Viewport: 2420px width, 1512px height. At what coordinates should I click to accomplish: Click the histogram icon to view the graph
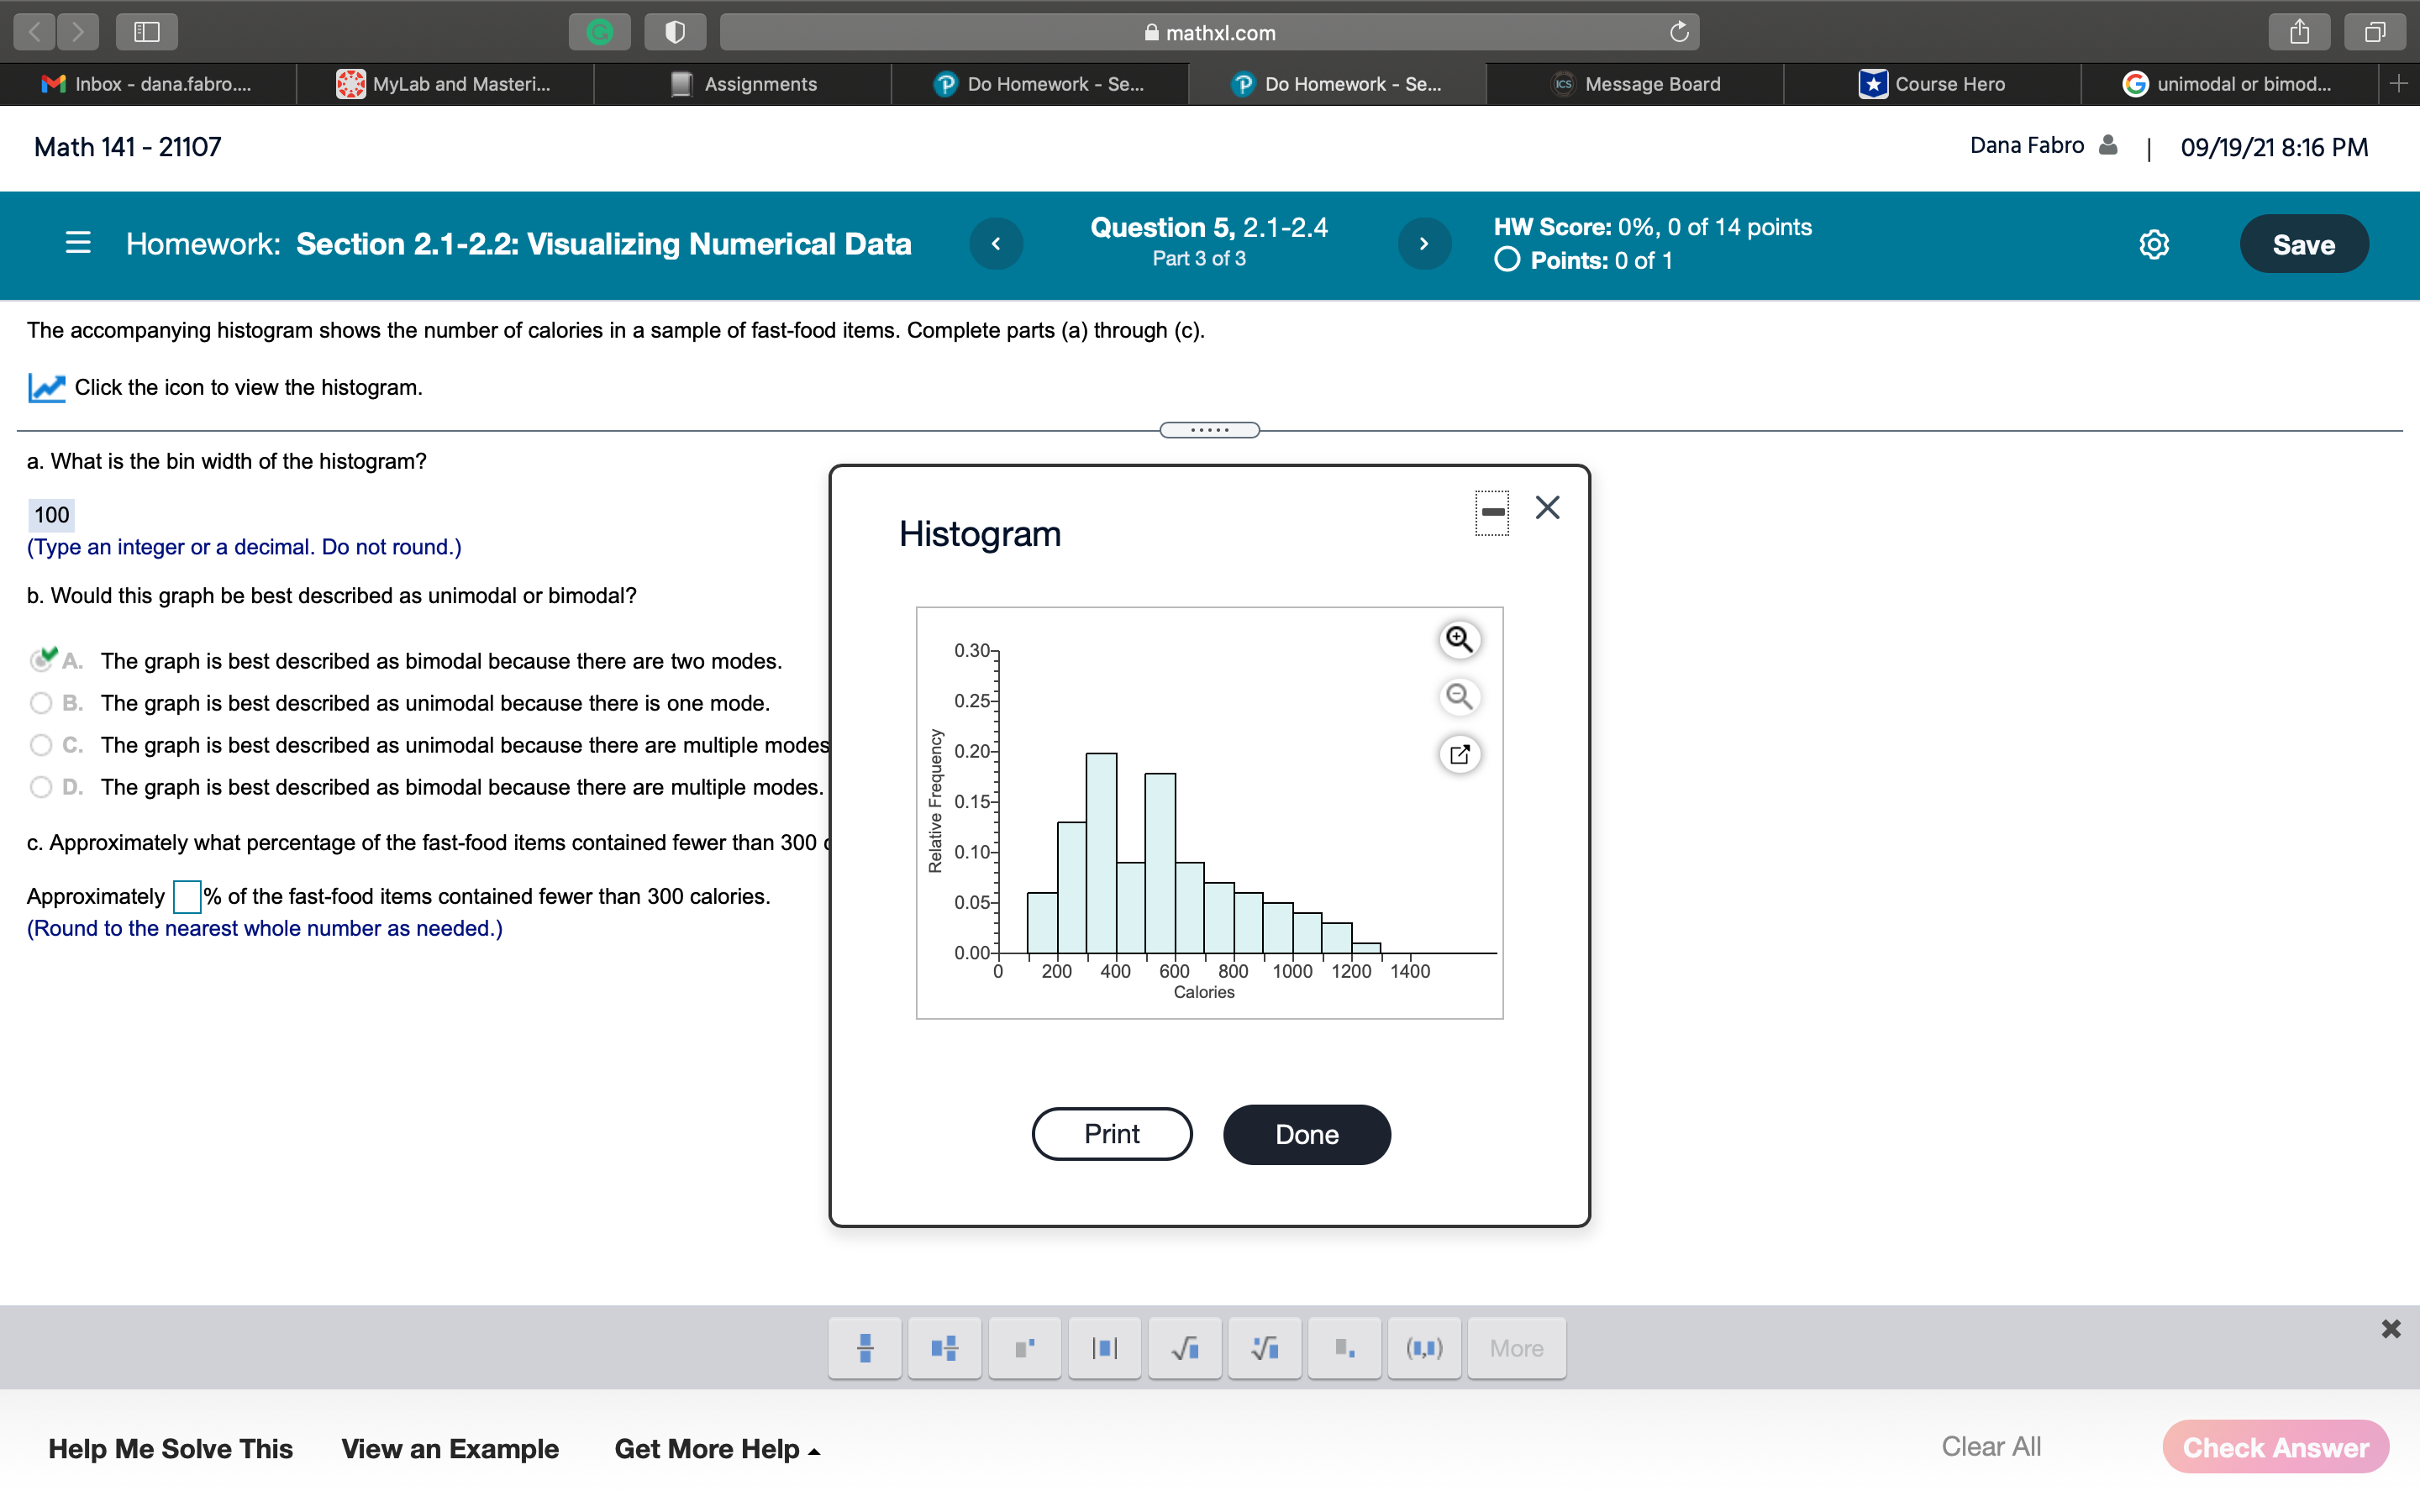46,387
